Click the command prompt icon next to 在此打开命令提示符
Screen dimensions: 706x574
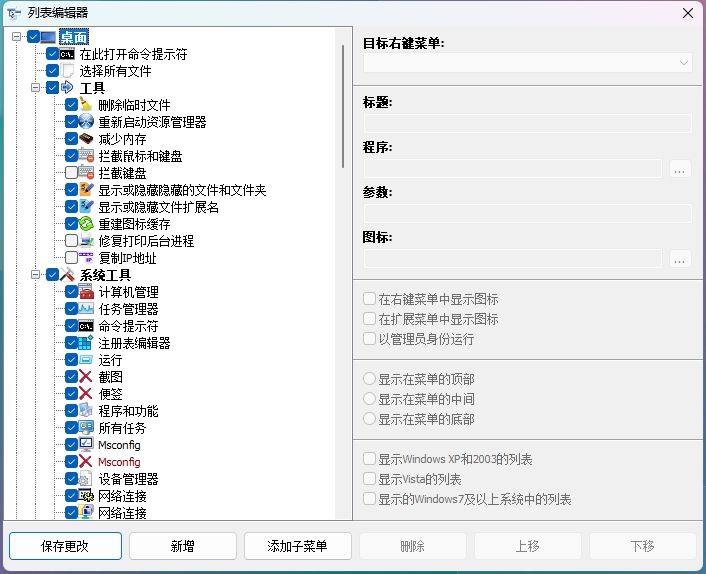coord(67,54)
